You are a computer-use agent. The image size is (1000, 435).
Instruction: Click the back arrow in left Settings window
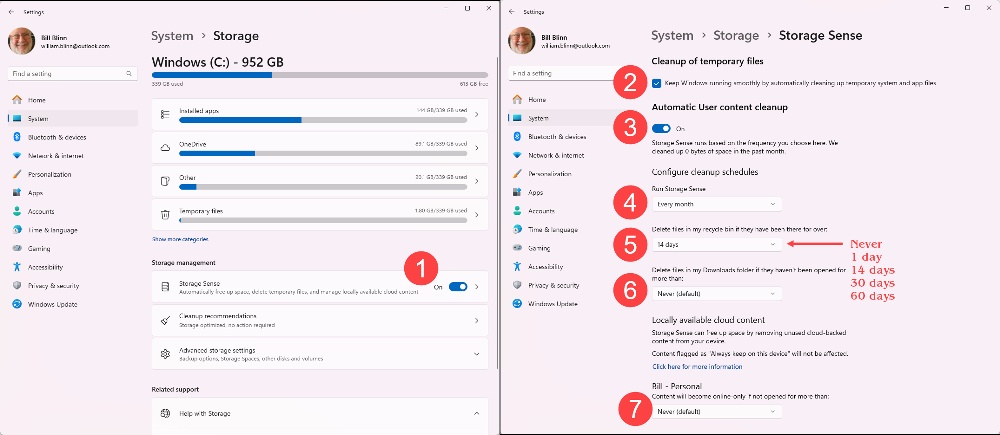(x=11, y=11)
